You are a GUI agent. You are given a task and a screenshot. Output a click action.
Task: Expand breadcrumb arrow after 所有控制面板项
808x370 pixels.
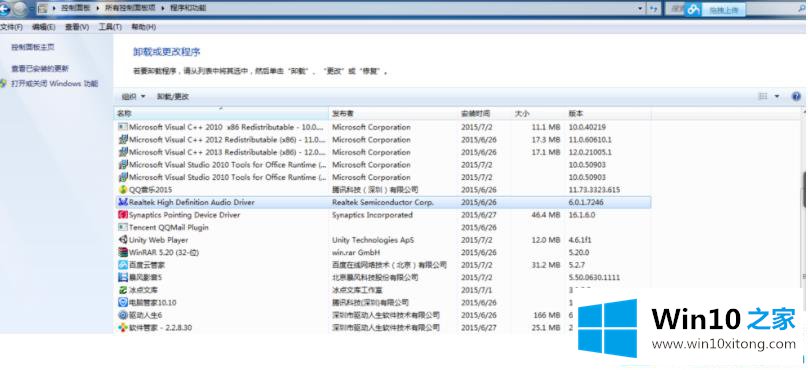point(163,8)
